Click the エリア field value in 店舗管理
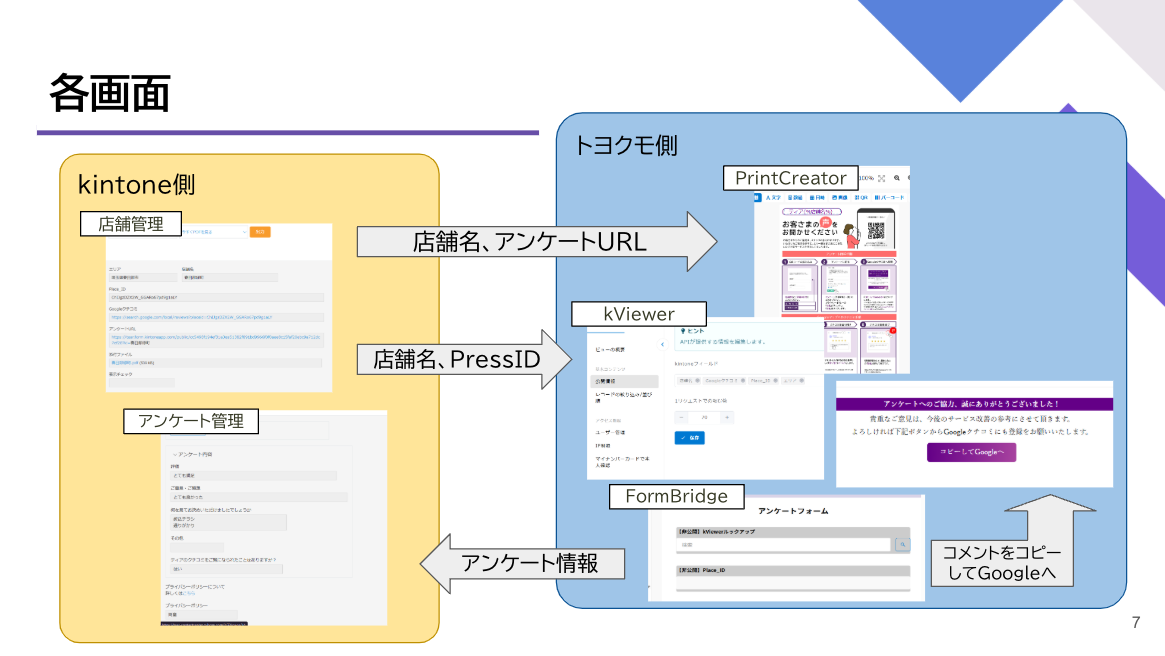The width and height of the screenshot is (1165, 656). (x=143, y=277)
